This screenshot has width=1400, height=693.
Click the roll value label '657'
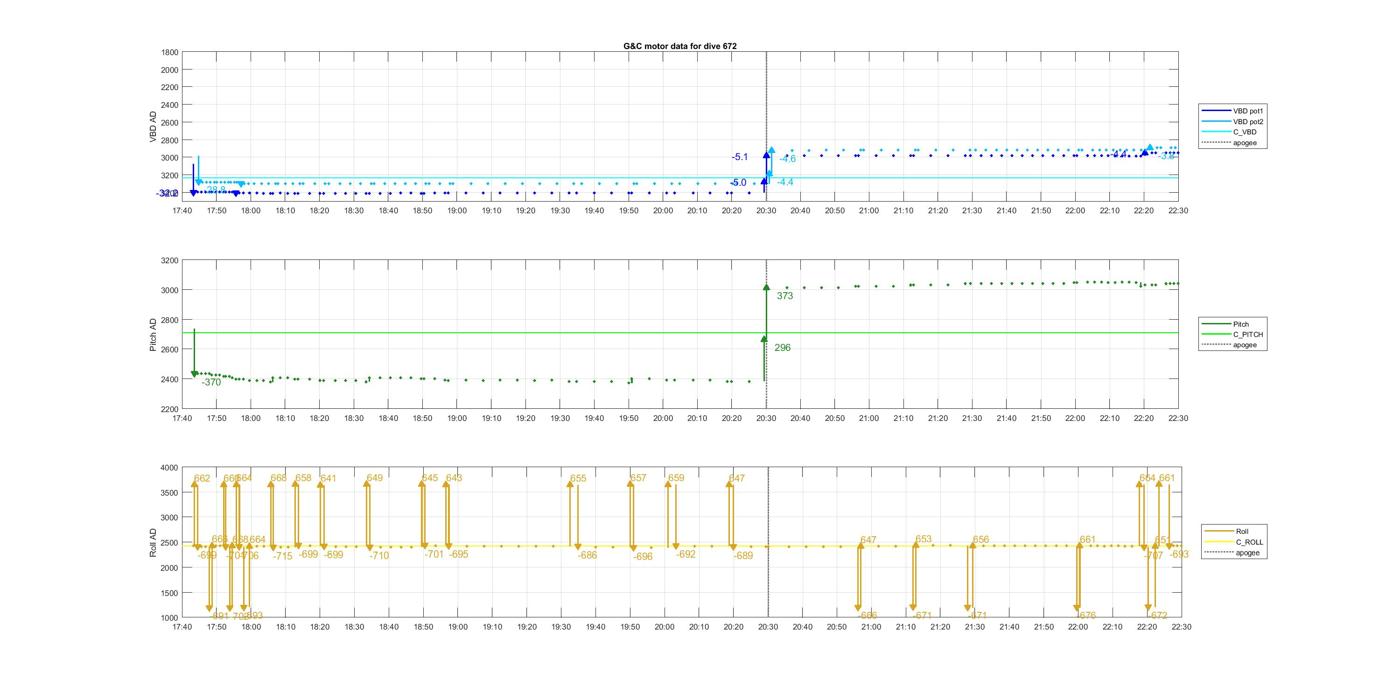point(638,478)
